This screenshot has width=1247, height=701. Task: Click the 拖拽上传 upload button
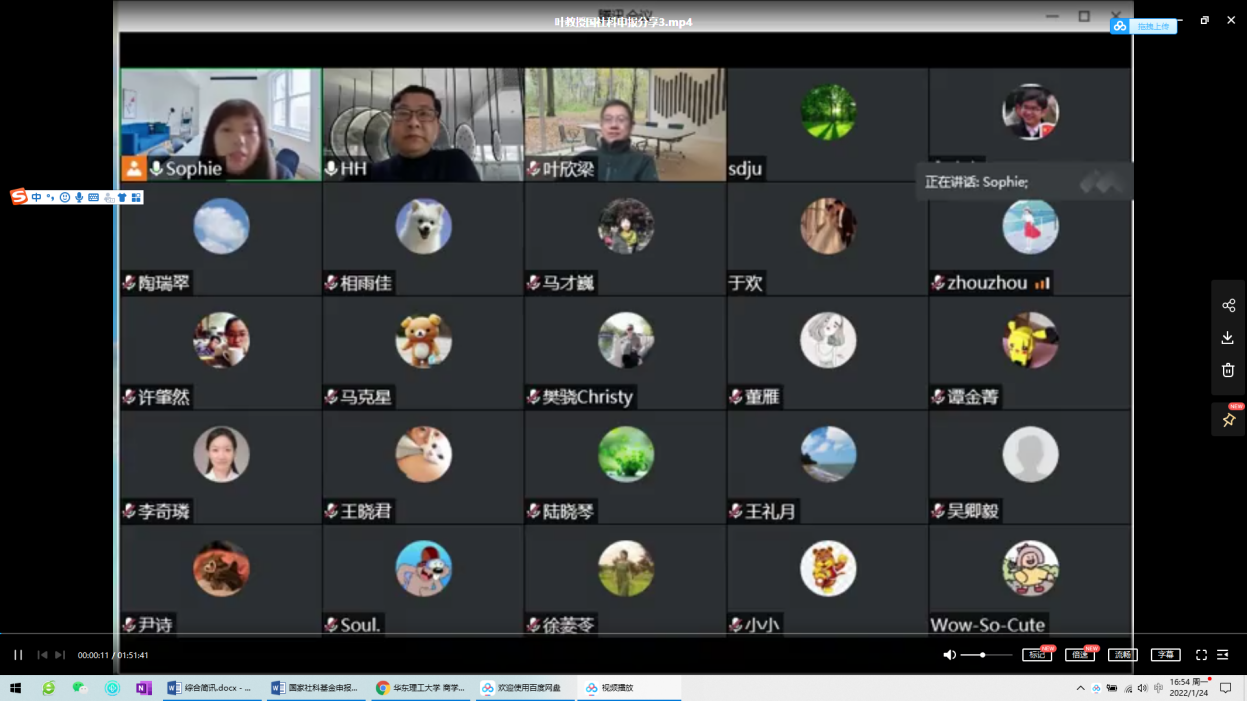1144,26
